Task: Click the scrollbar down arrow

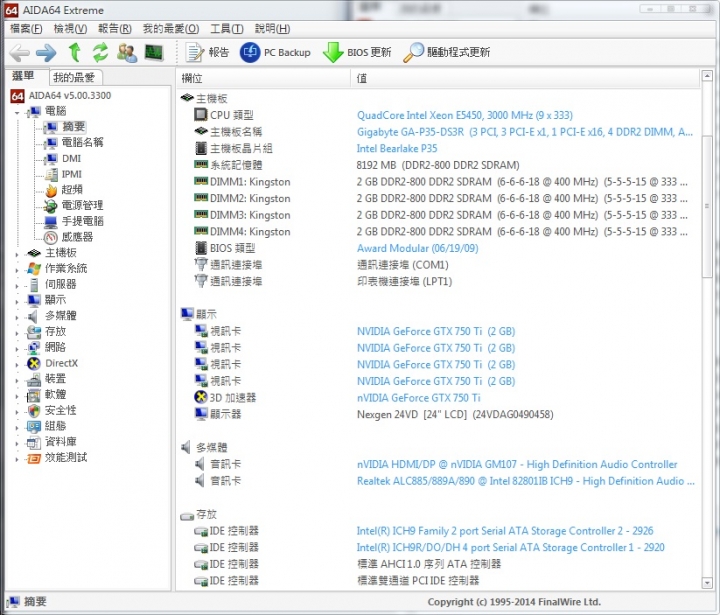Action: point(707,583)
